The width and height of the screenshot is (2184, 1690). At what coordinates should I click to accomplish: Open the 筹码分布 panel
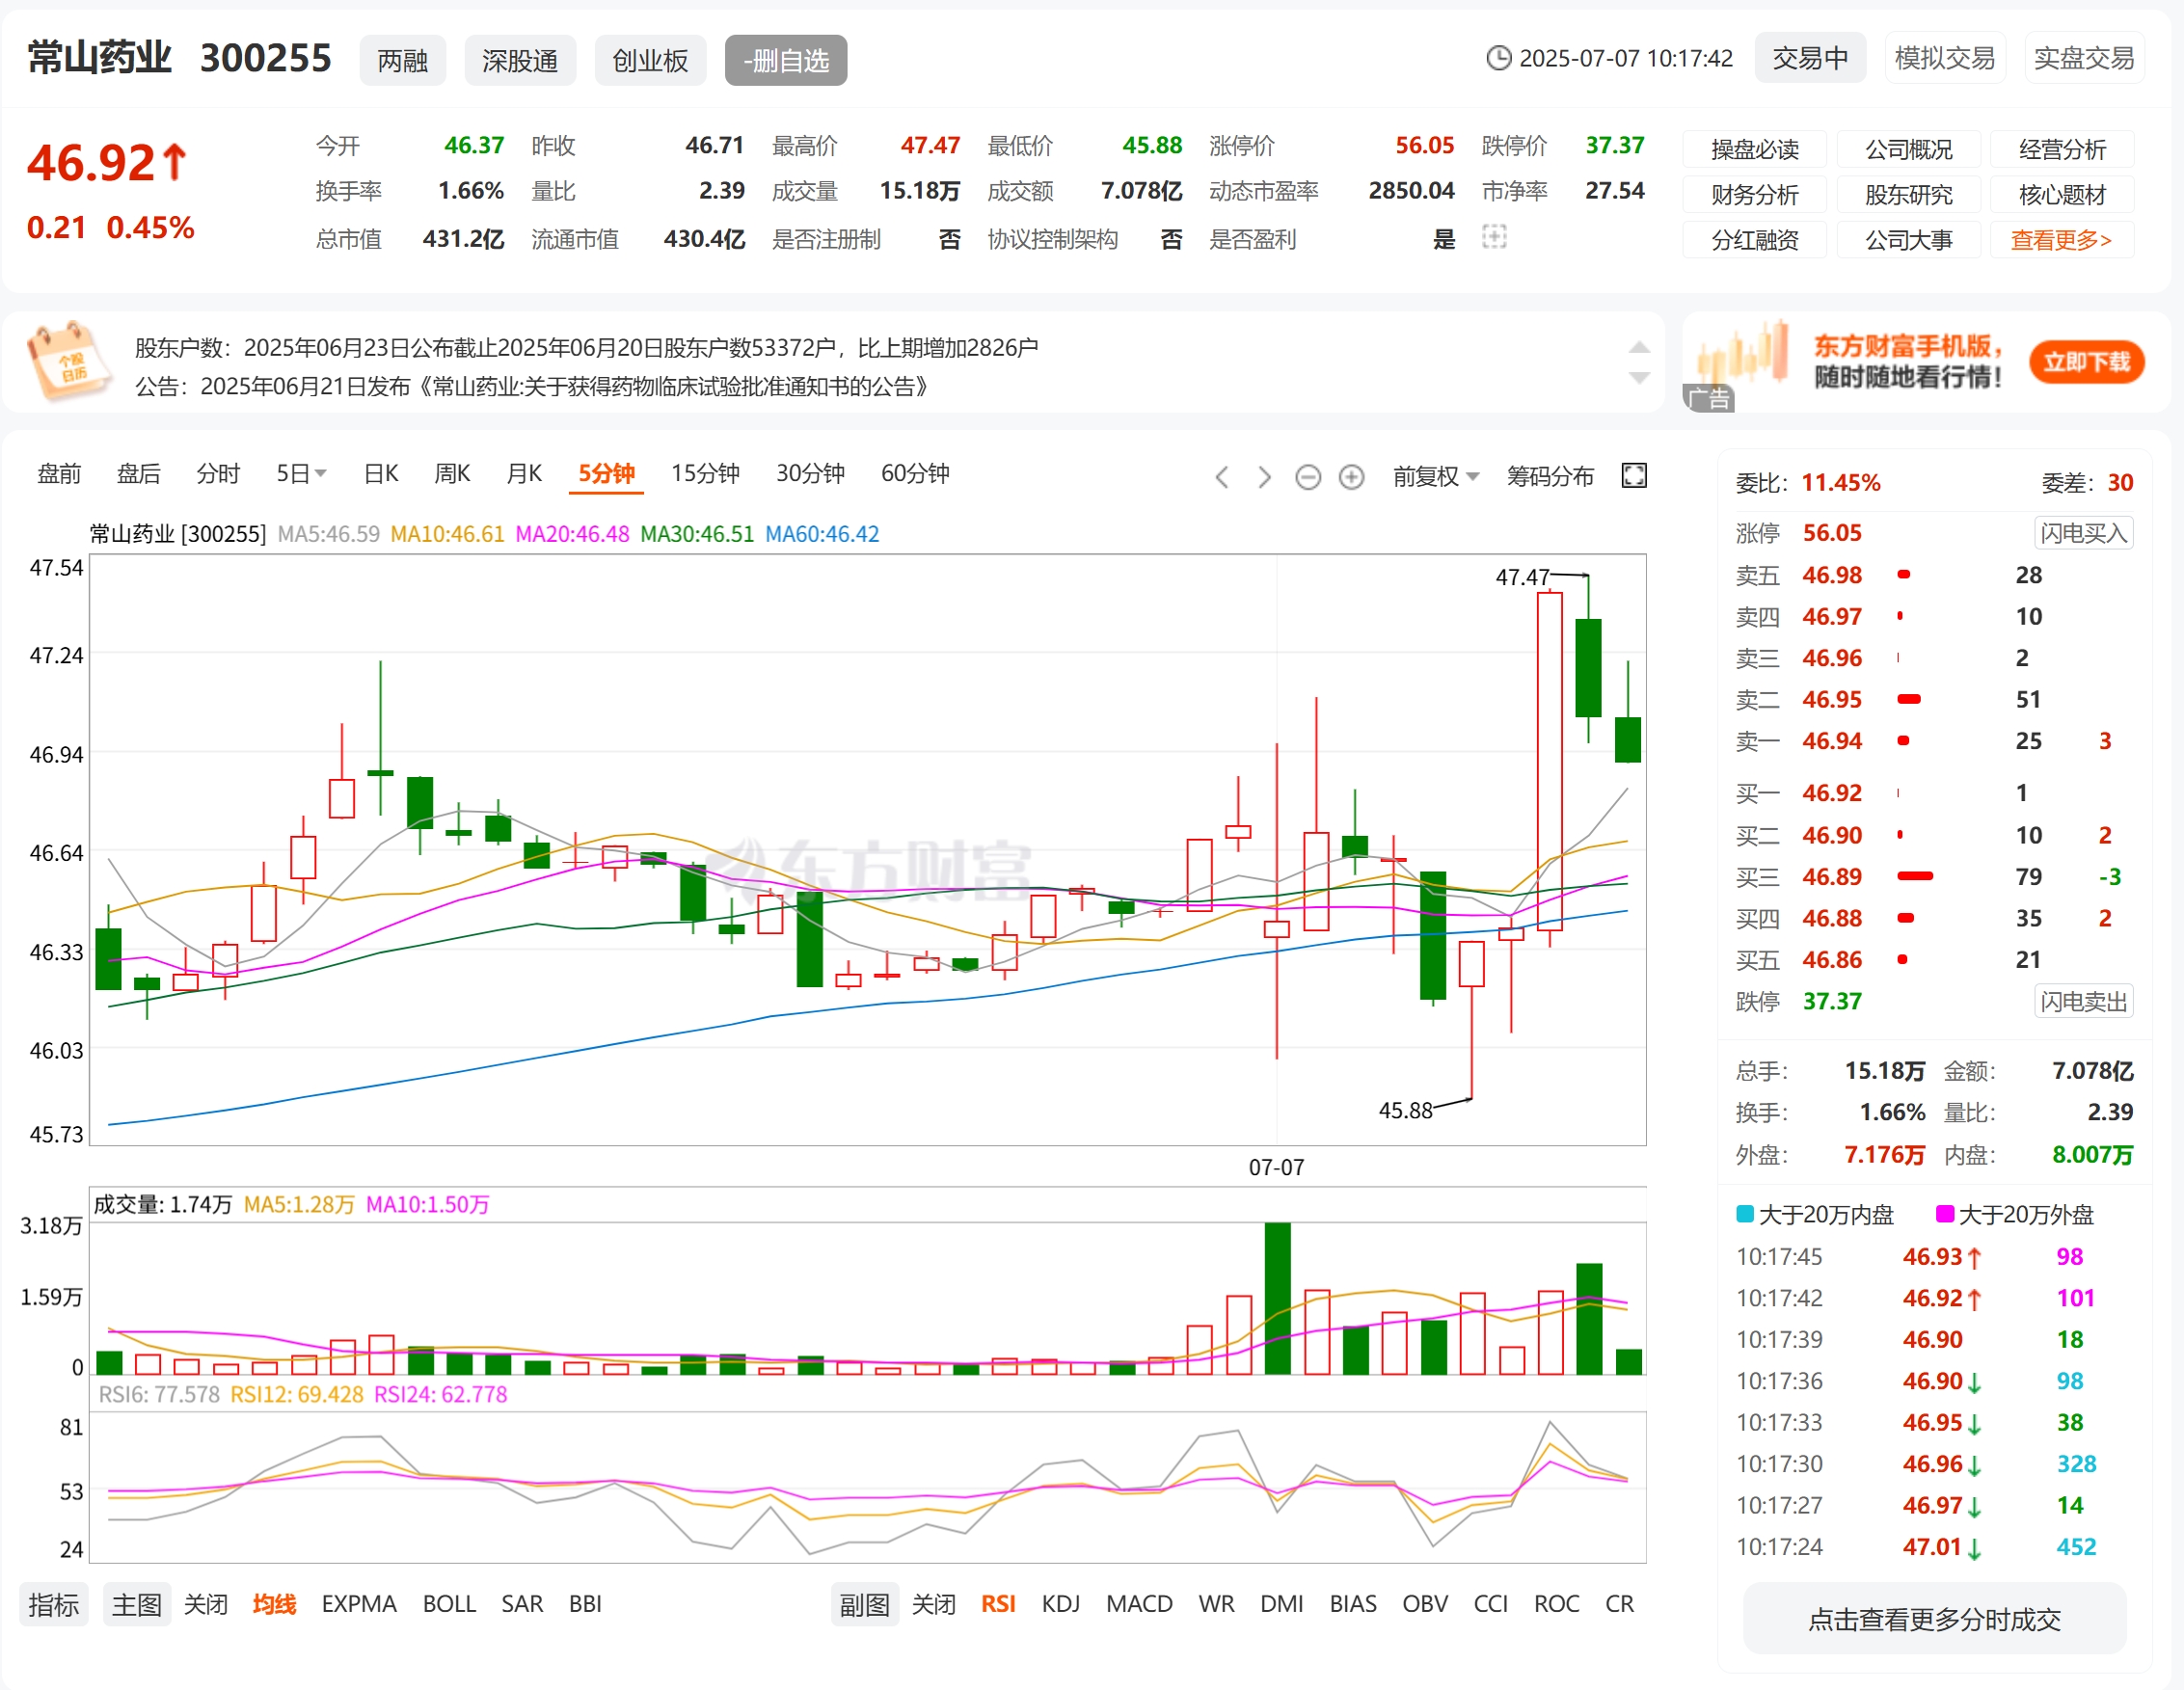tap(1550, 476)
